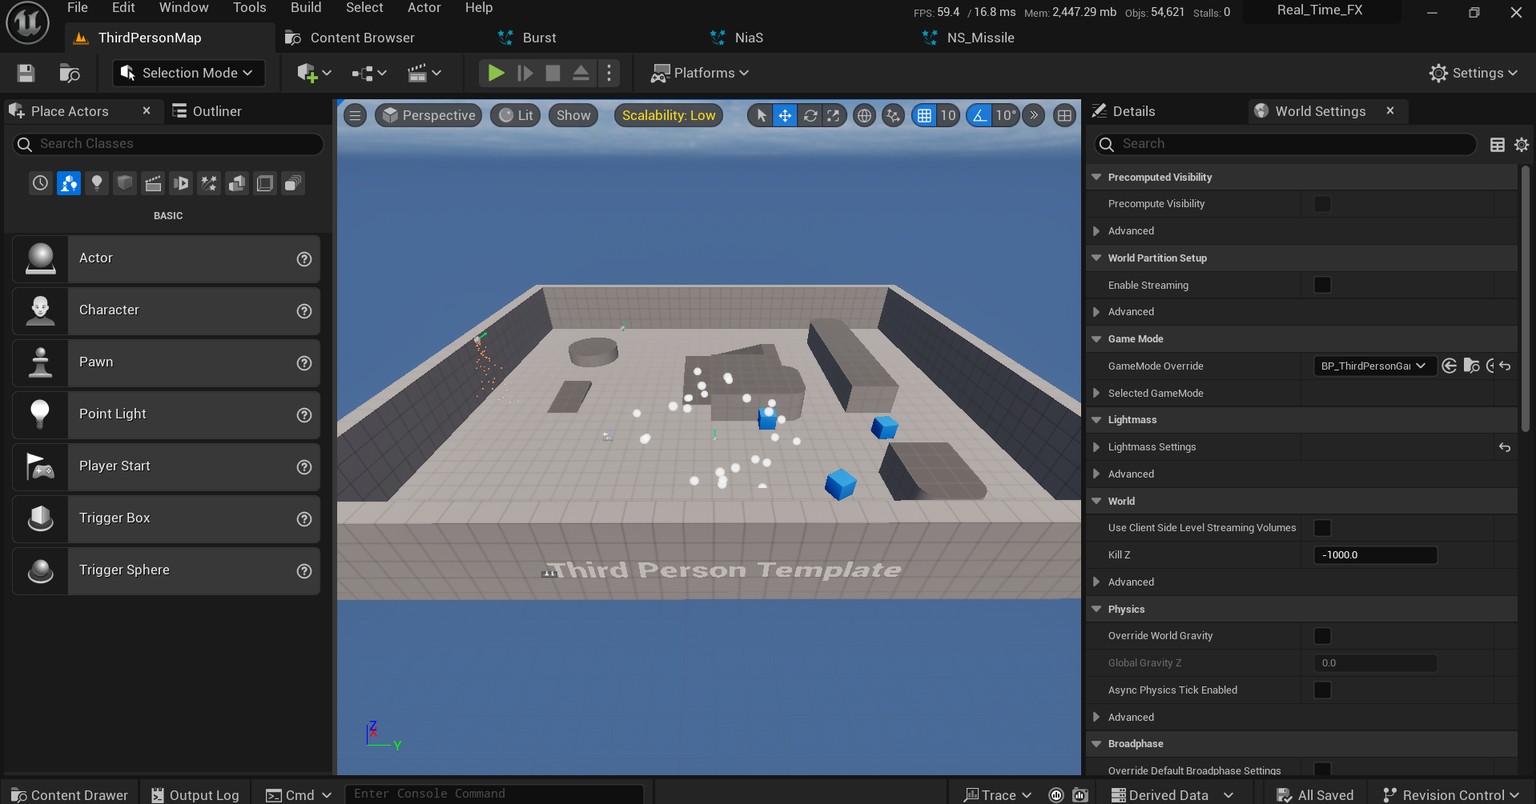Activate the Select objects arrow tool
1536x804 pixels.
pos(761,115)
